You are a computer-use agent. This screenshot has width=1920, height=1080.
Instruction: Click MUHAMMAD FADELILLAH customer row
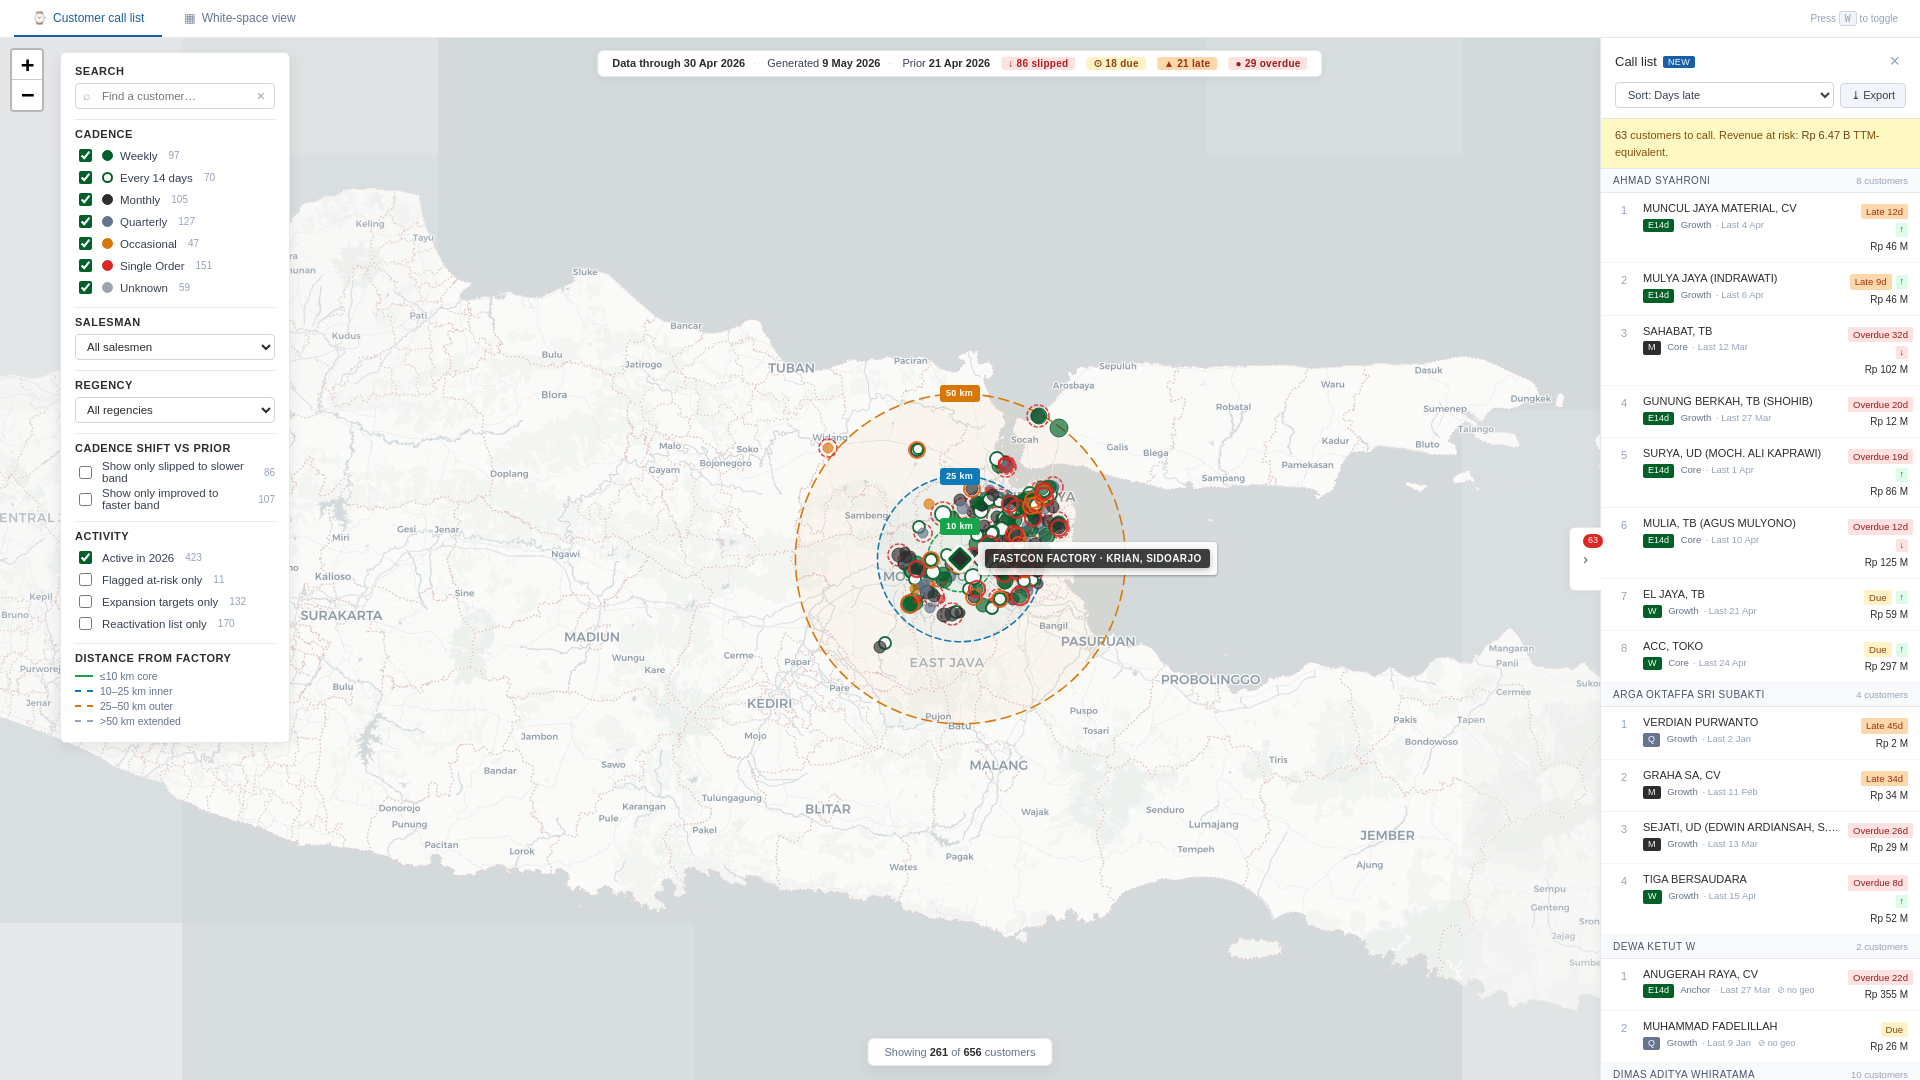click(1760, 1037)
